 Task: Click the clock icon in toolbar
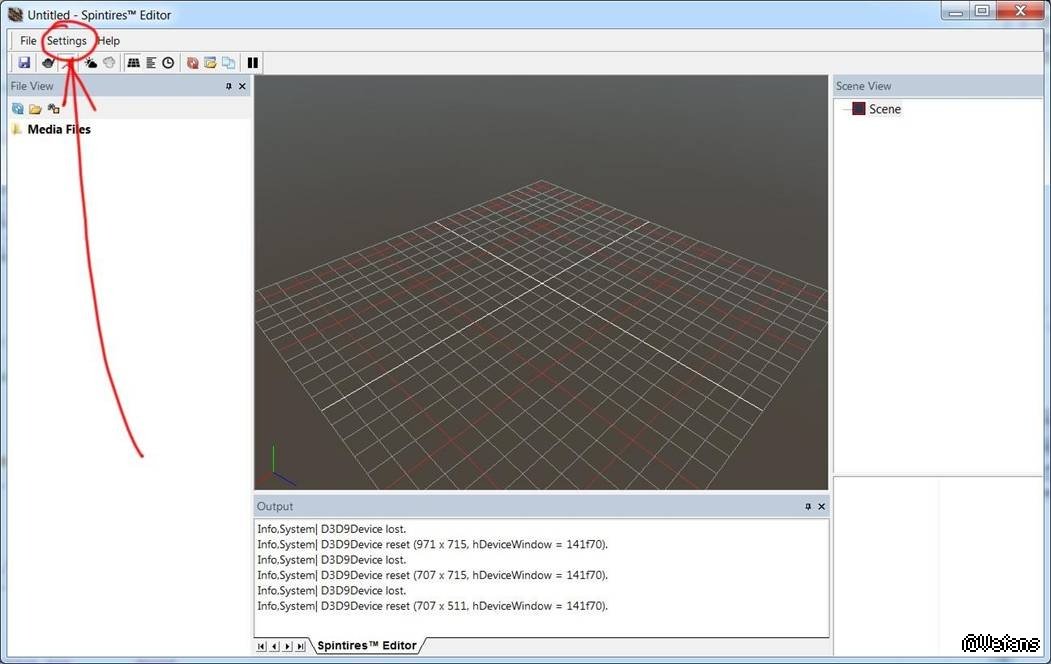pos(168,63)
